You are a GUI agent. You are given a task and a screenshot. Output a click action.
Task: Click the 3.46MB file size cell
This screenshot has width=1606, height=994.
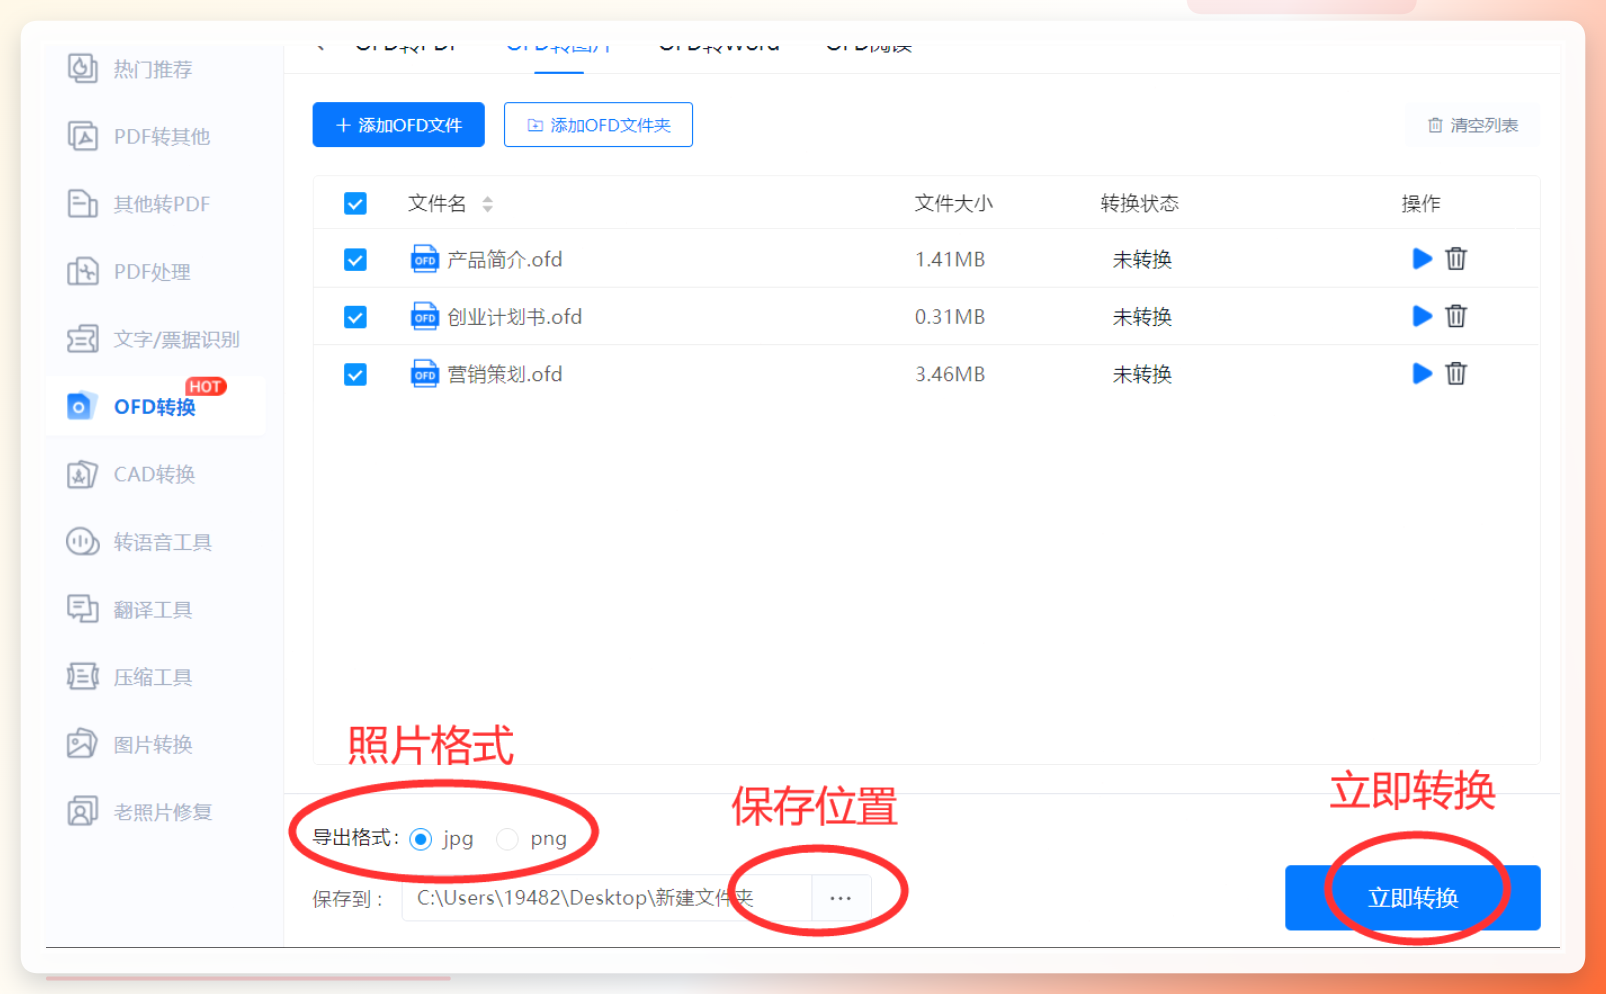click(950, 374)
